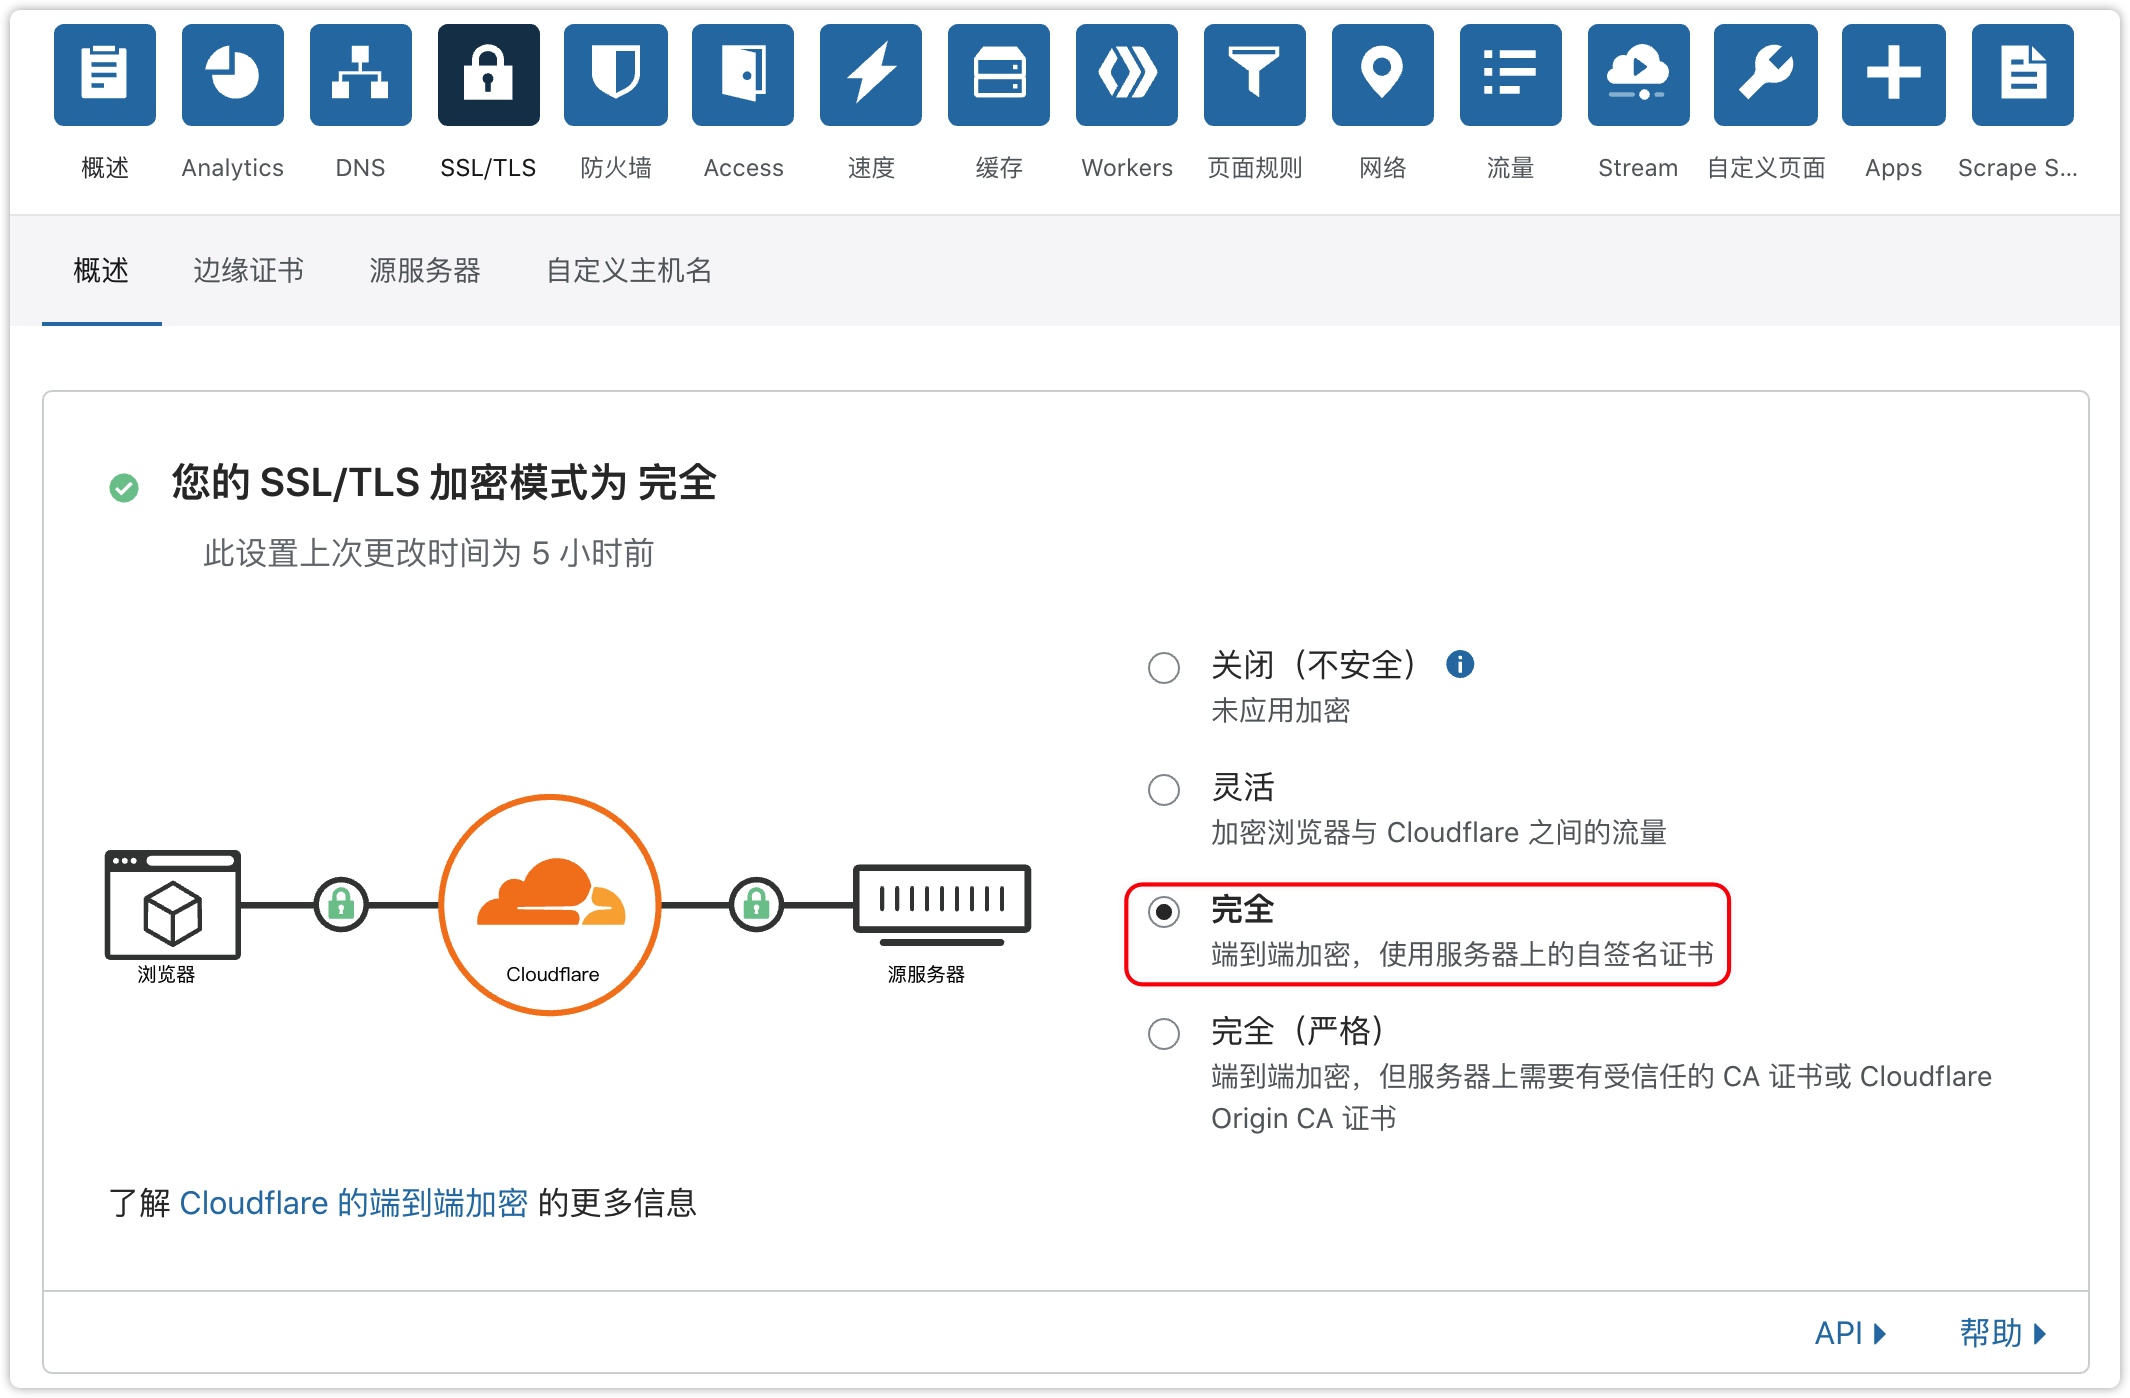Click the info icon next to 关闭（不安全）

(x=1460, y=664)
